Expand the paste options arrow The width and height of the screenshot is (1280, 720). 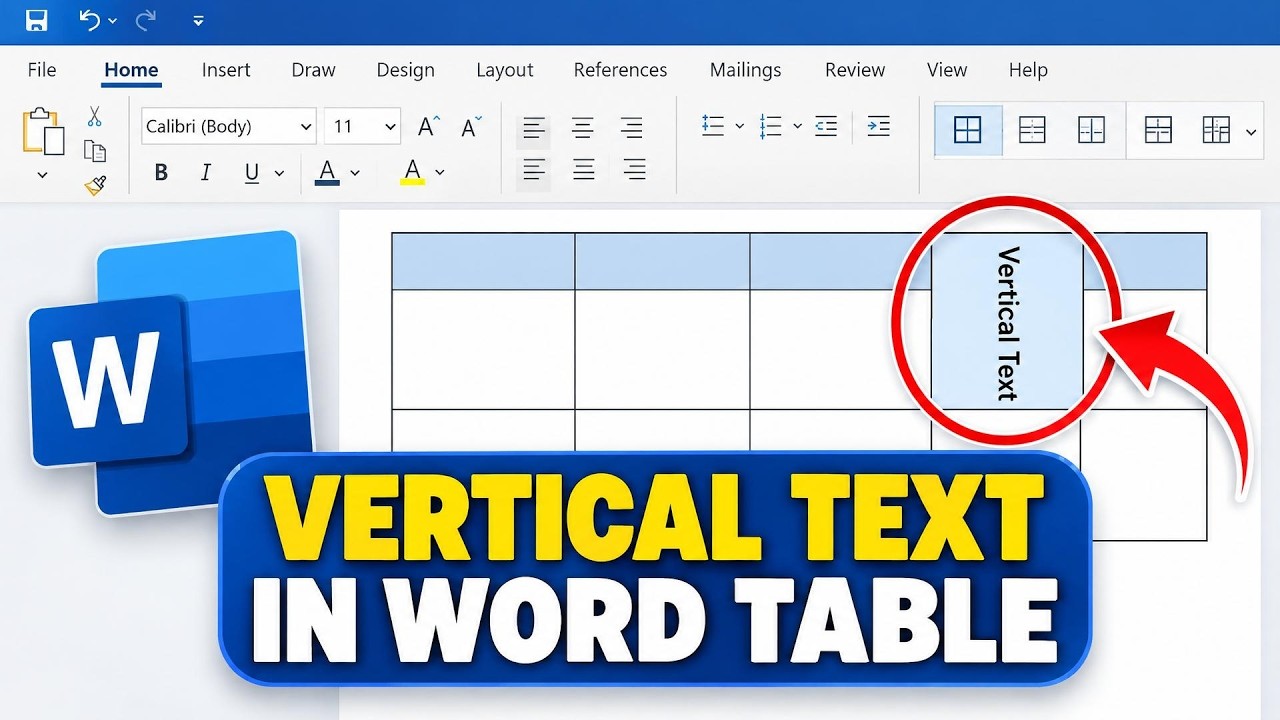click(42, 175)
